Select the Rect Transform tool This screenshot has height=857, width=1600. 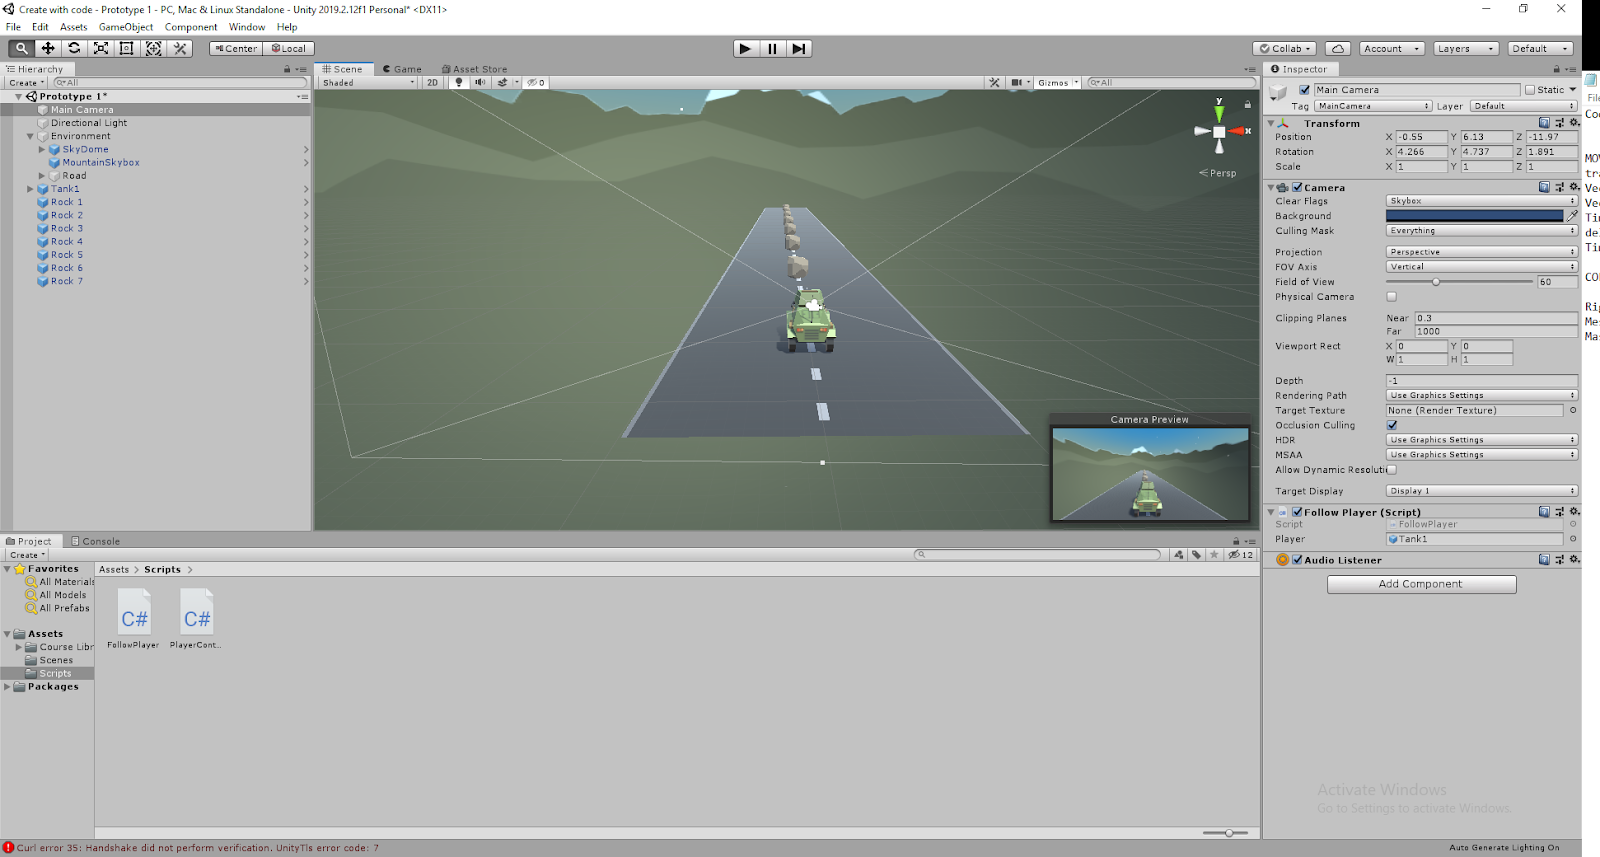coord(127,48)
